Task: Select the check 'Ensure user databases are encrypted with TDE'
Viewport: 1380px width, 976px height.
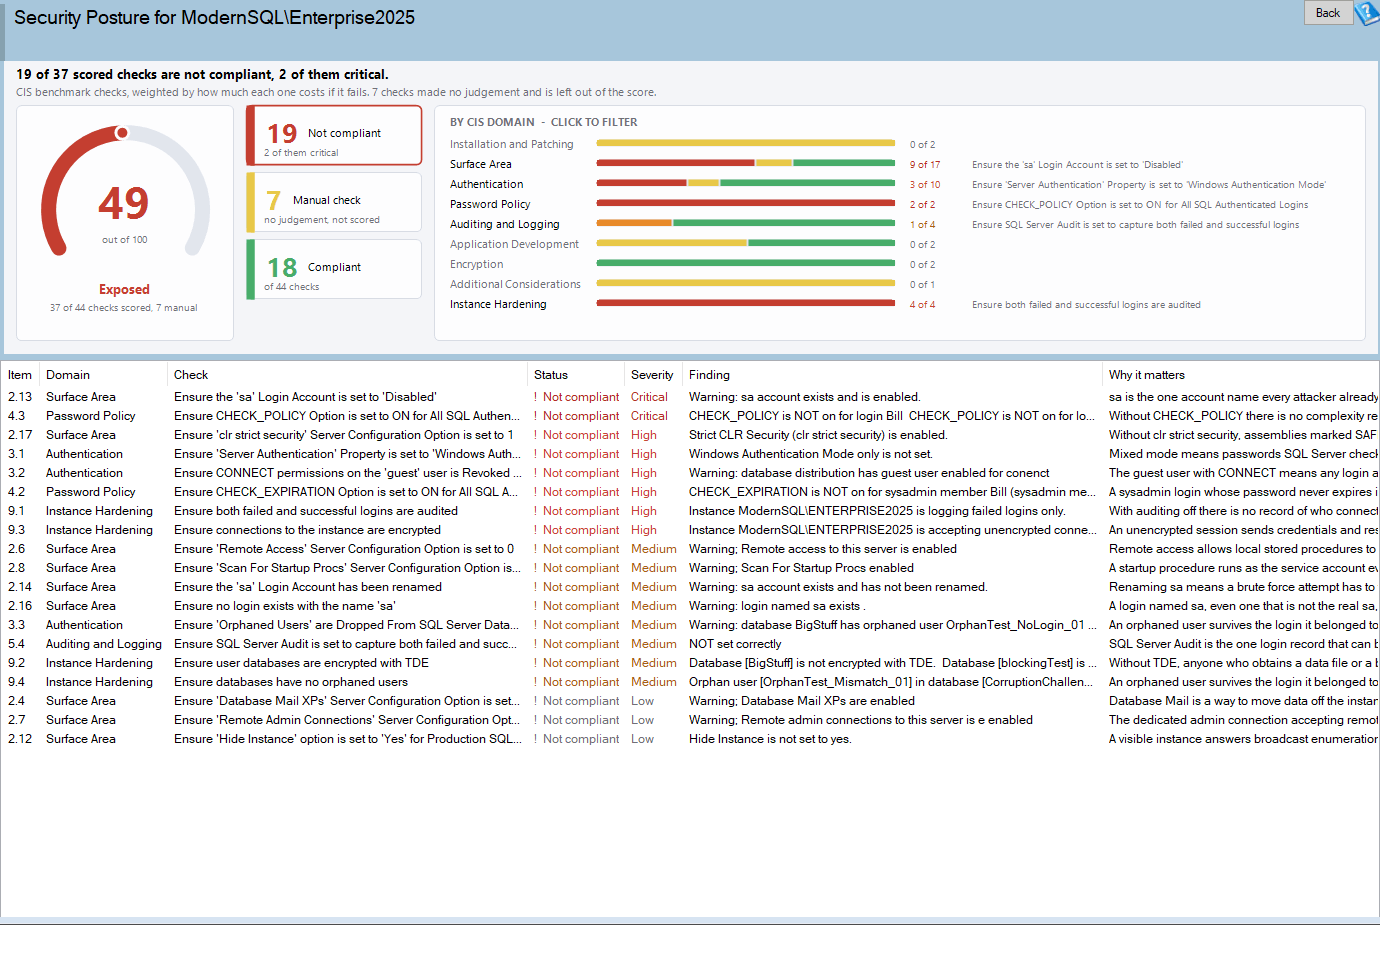Action: tap(301, 663)
